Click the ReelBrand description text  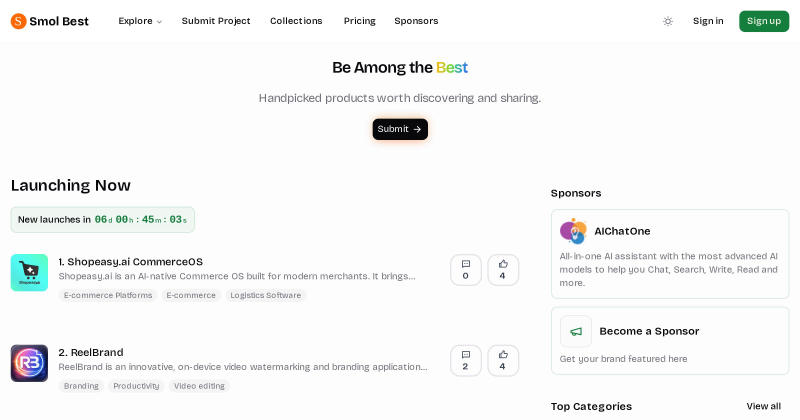tap(243, 367)
